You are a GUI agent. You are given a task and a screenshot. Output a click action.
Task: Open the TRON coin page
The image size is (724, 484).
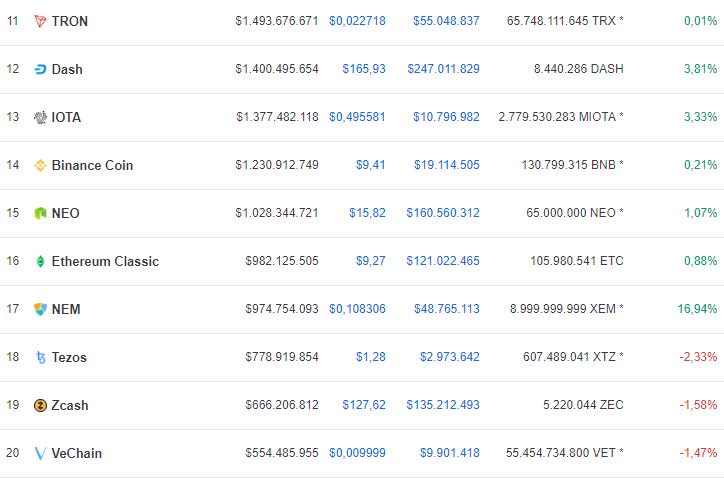(70, 21)
